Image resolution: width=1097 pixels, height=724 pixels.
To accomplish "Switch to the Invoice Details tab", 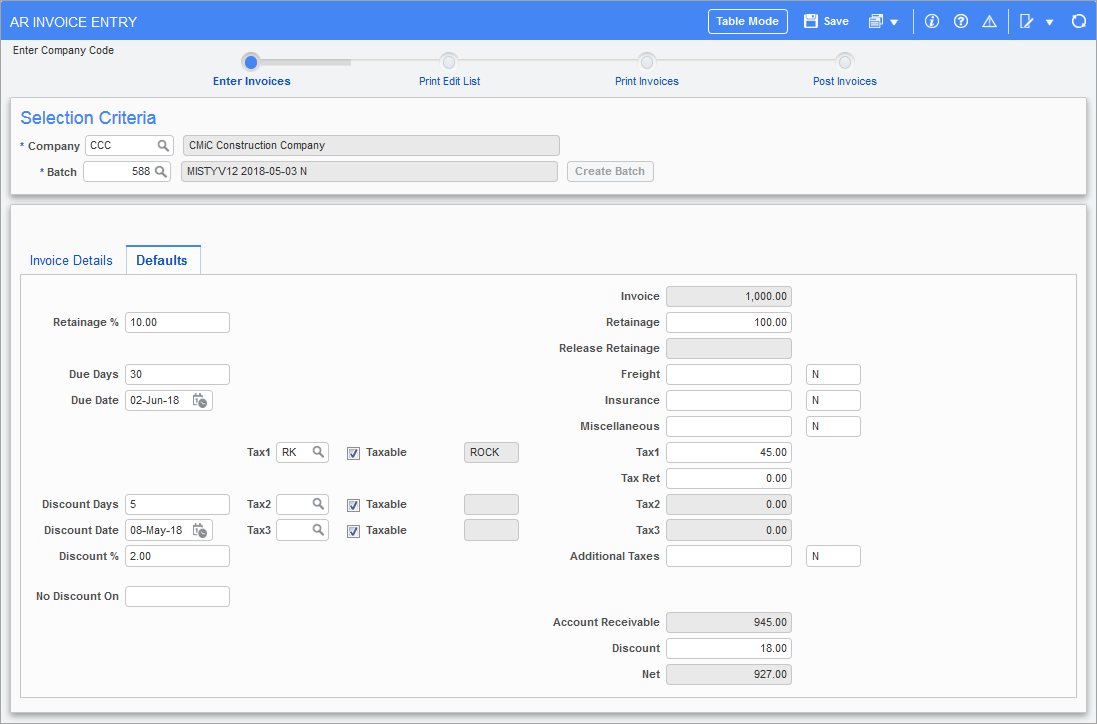I will point(71,260).
